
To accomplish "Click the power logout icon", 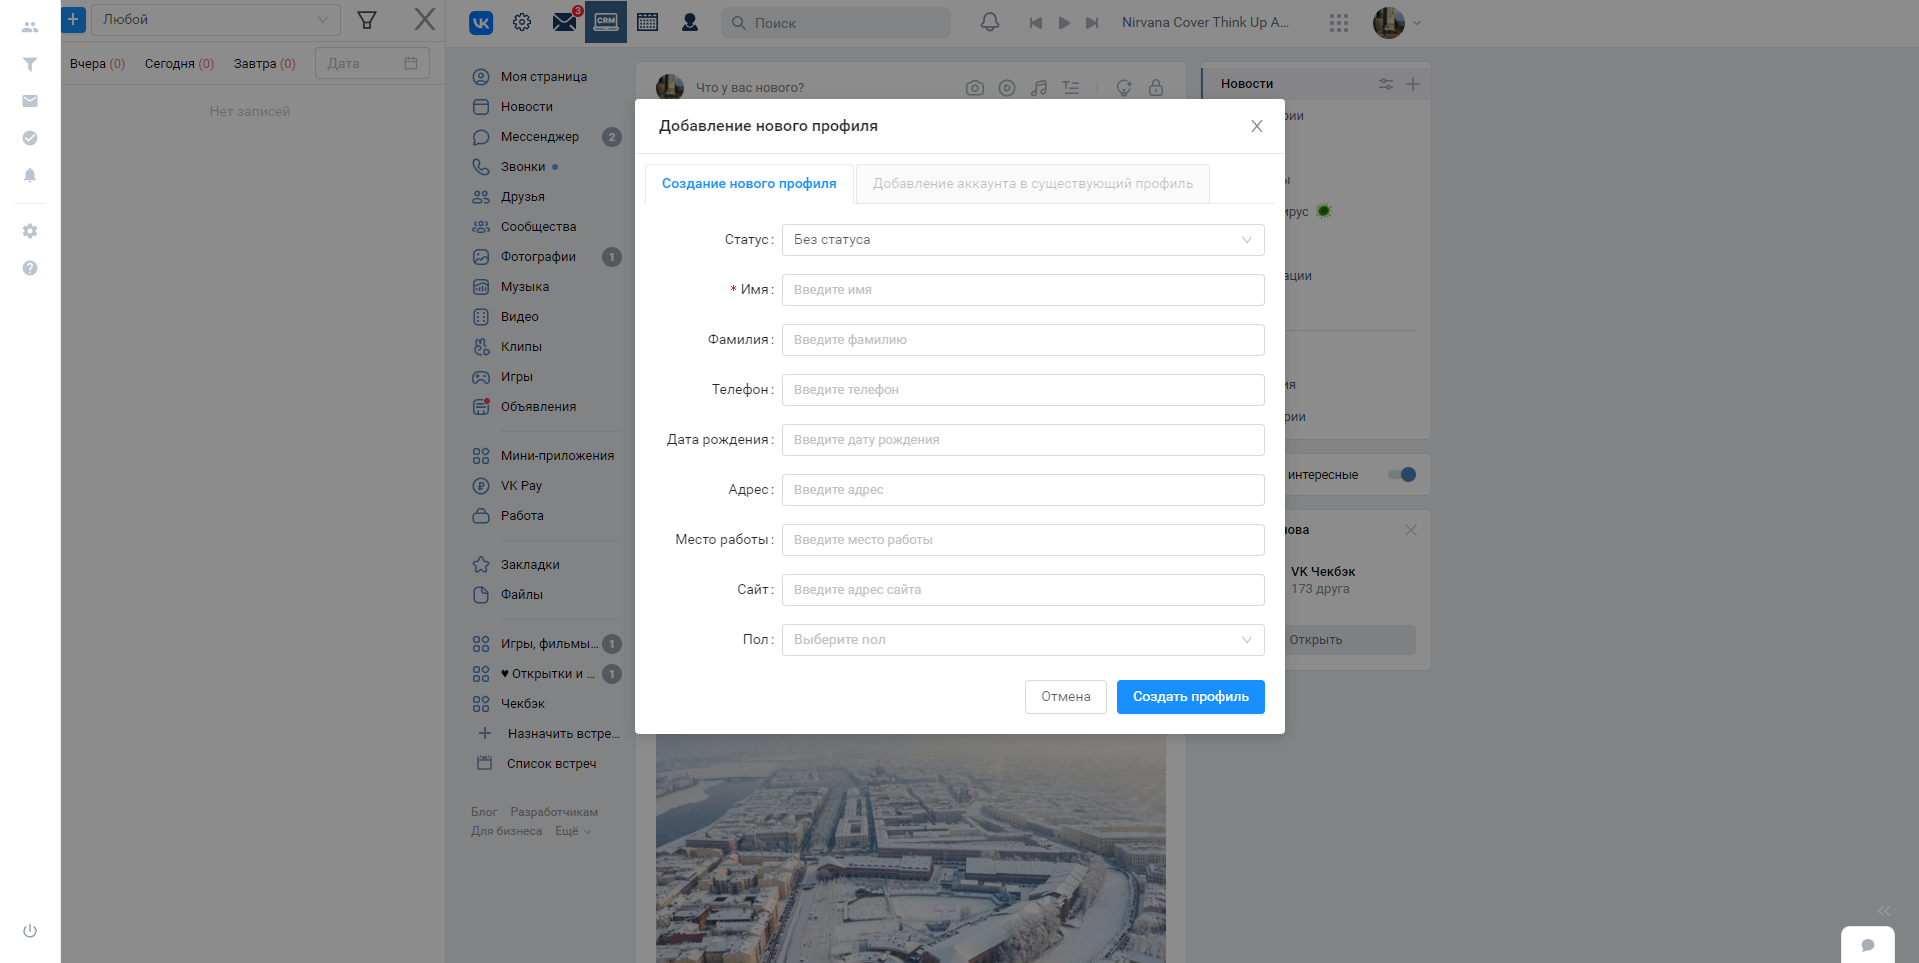I will pyautogui.click(x=30, y=931).
